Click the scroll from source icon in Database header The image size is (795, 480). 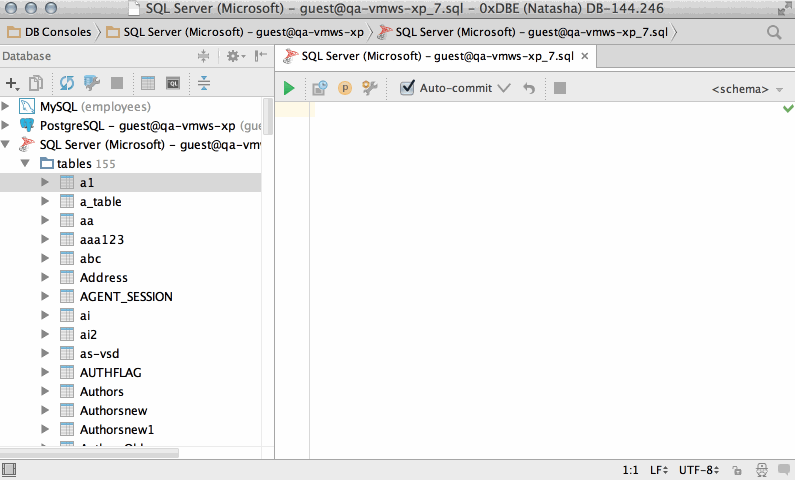[x=203, y=56]
